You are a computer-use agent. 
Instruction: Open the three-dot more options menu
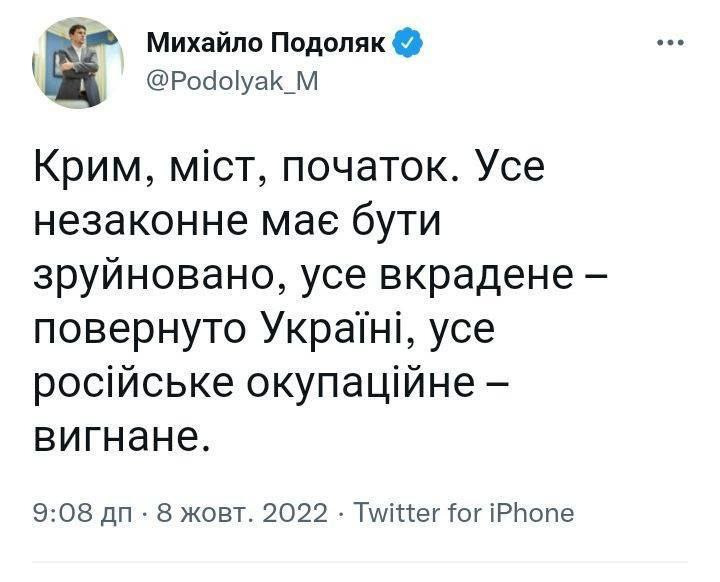[x=670, y=42]
